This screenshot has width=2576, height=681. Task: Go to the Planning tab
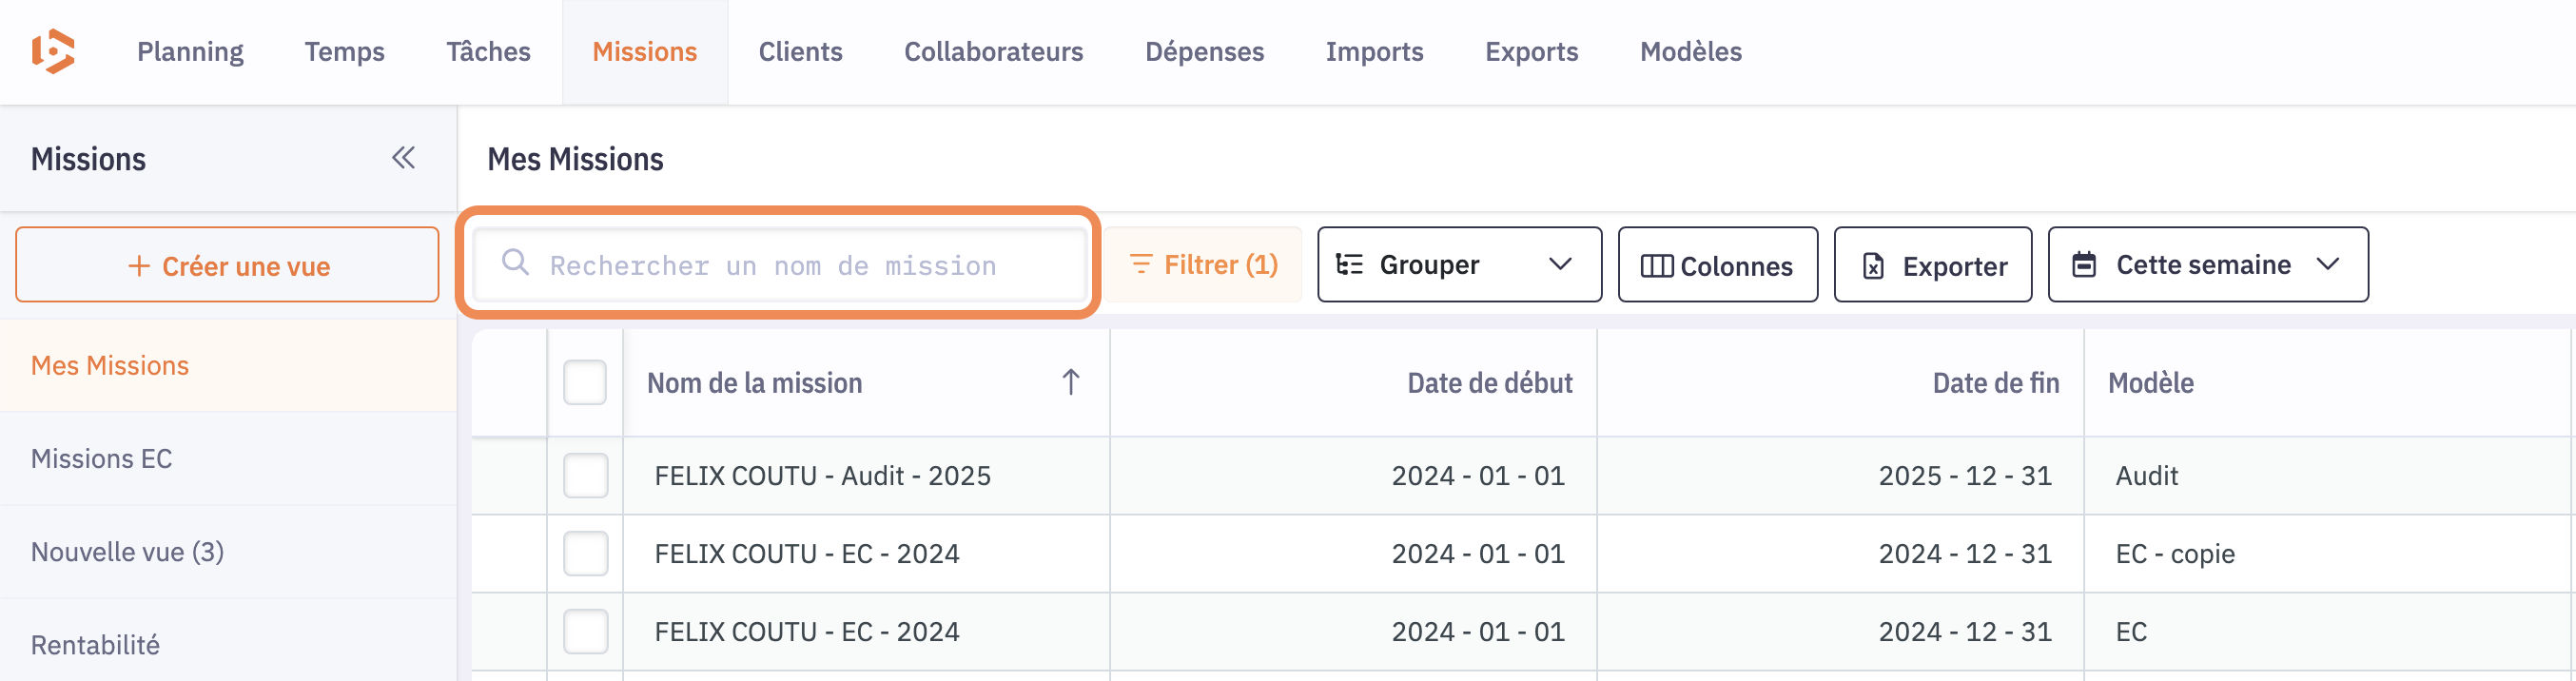click(190, 52)
